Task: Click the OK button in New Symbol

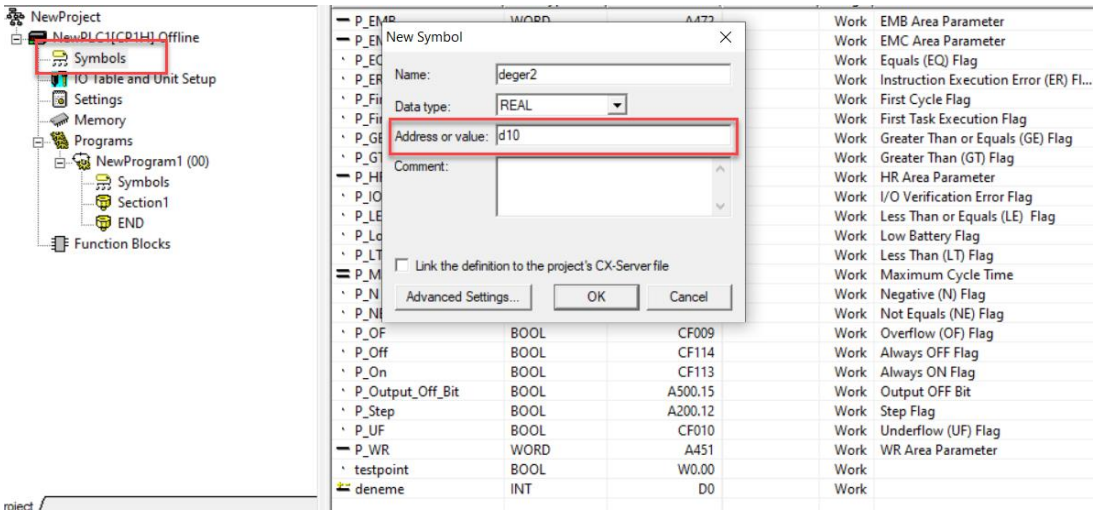Action: pos(595,297)
